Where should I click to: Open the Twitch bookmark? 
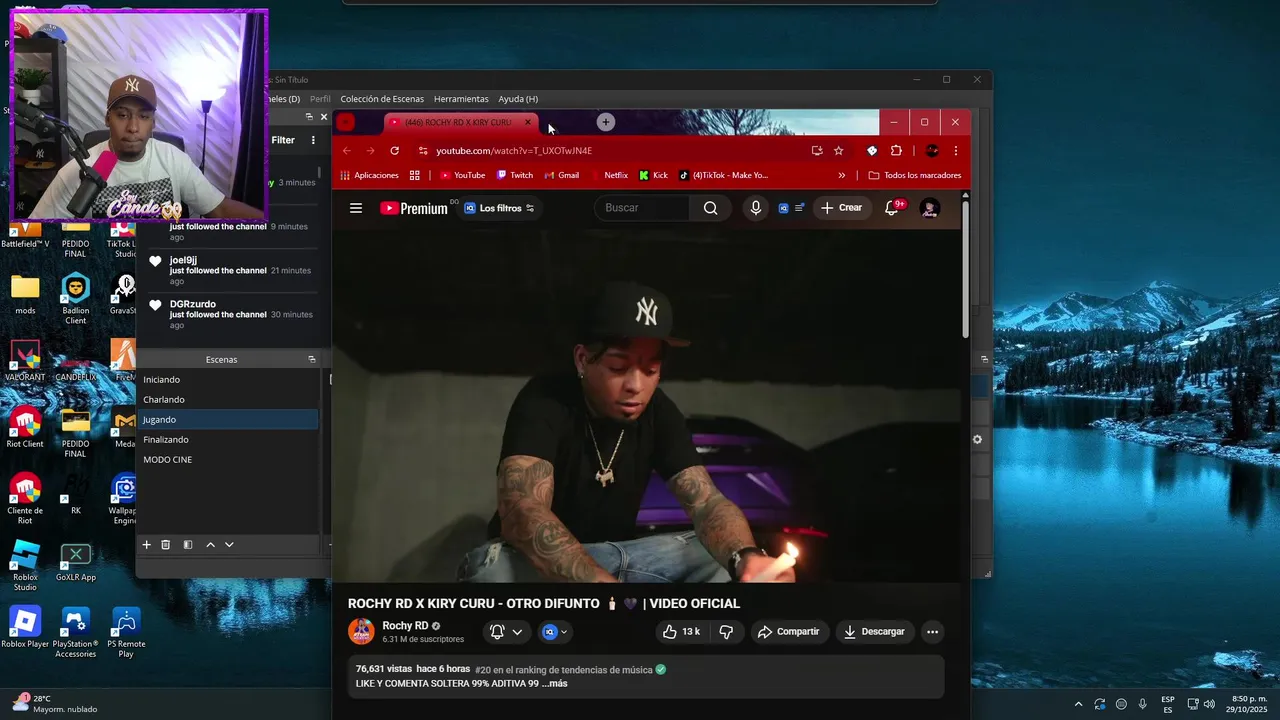[x=515, y=175]
